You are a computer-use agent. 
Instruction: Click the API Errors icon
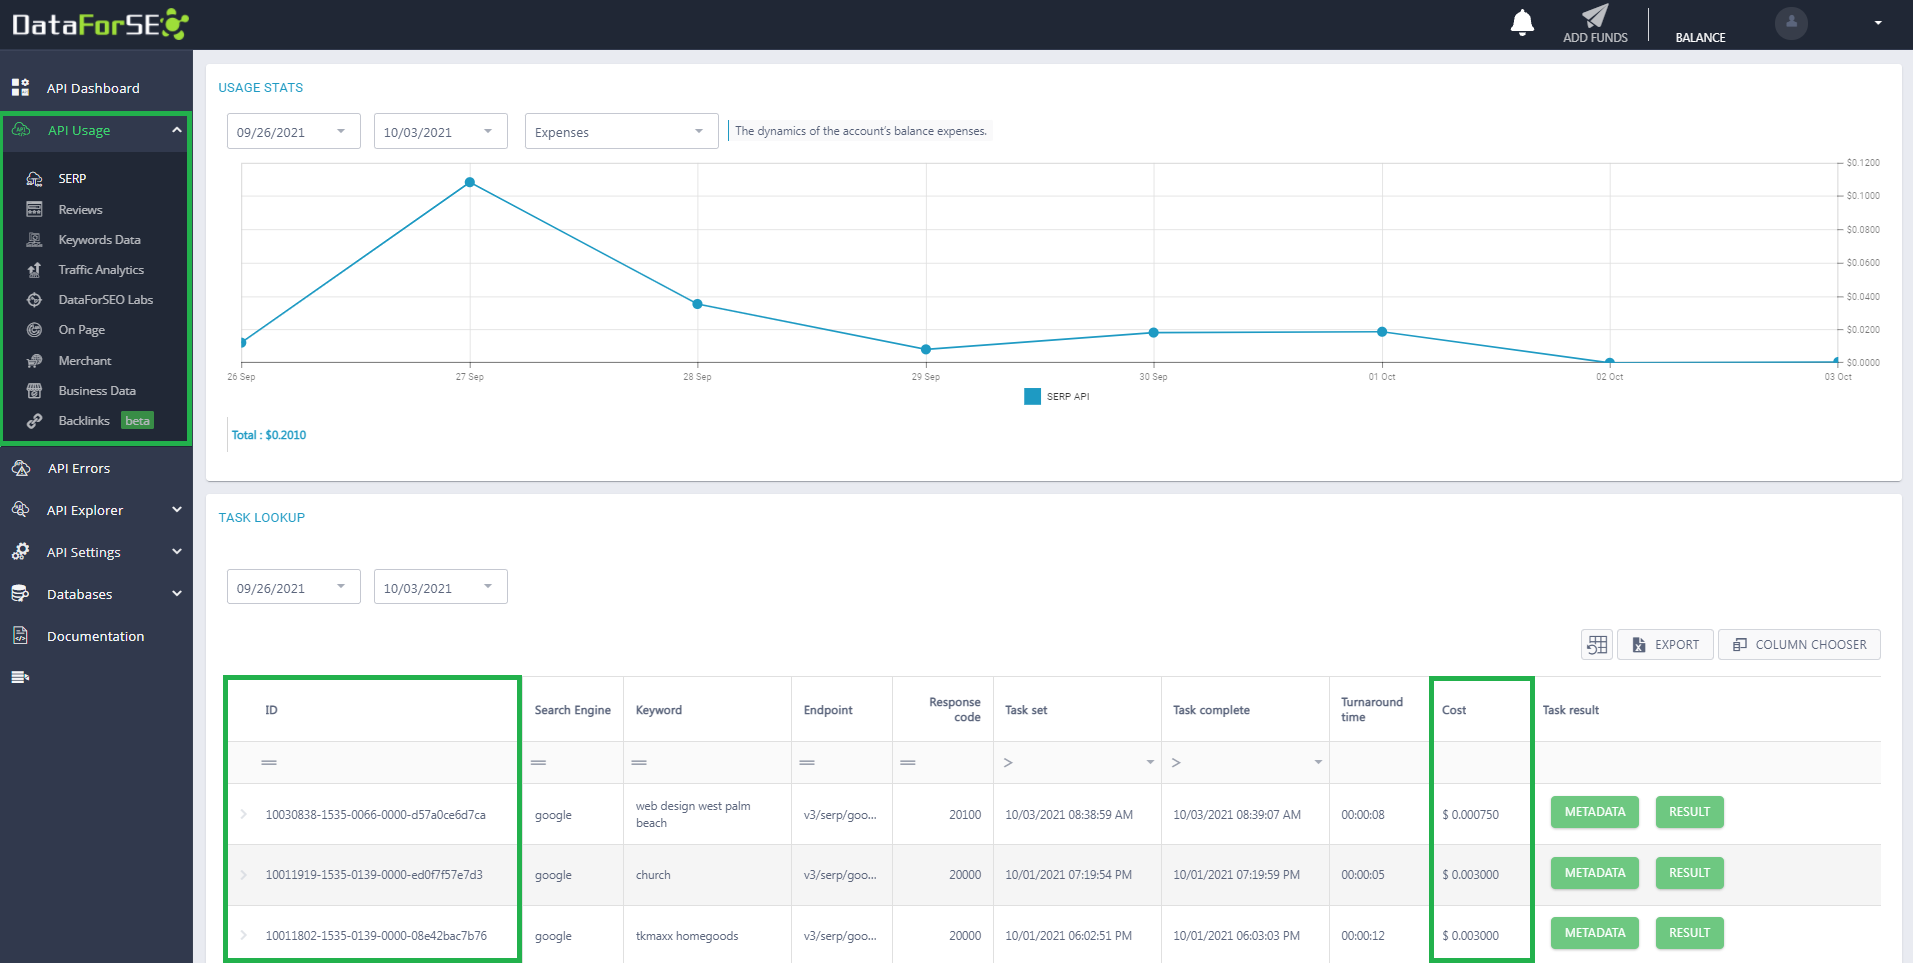tap(21, 468)
